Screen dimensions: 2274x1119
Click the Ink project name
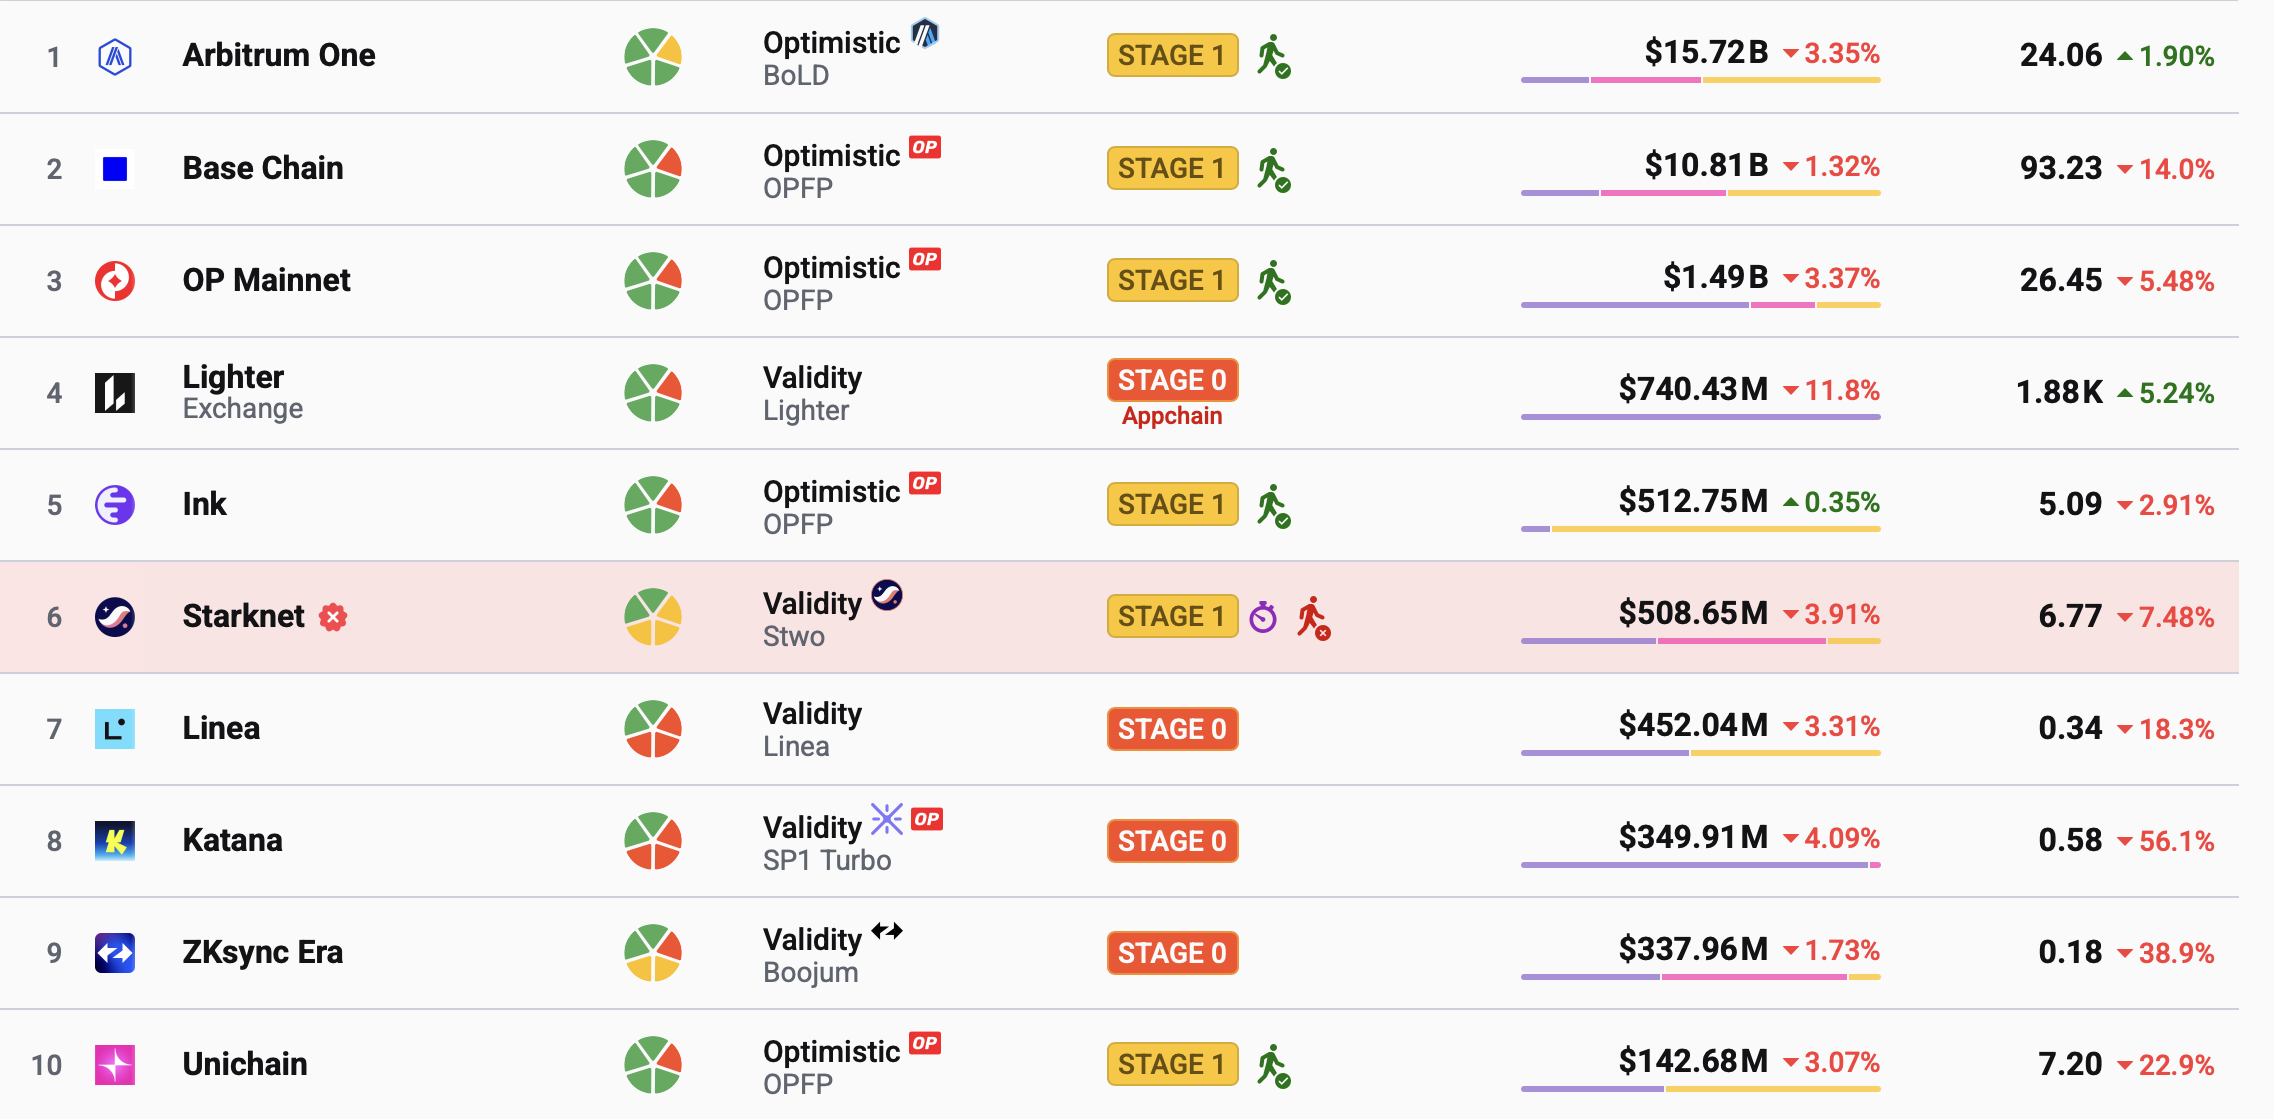[205, 504]
